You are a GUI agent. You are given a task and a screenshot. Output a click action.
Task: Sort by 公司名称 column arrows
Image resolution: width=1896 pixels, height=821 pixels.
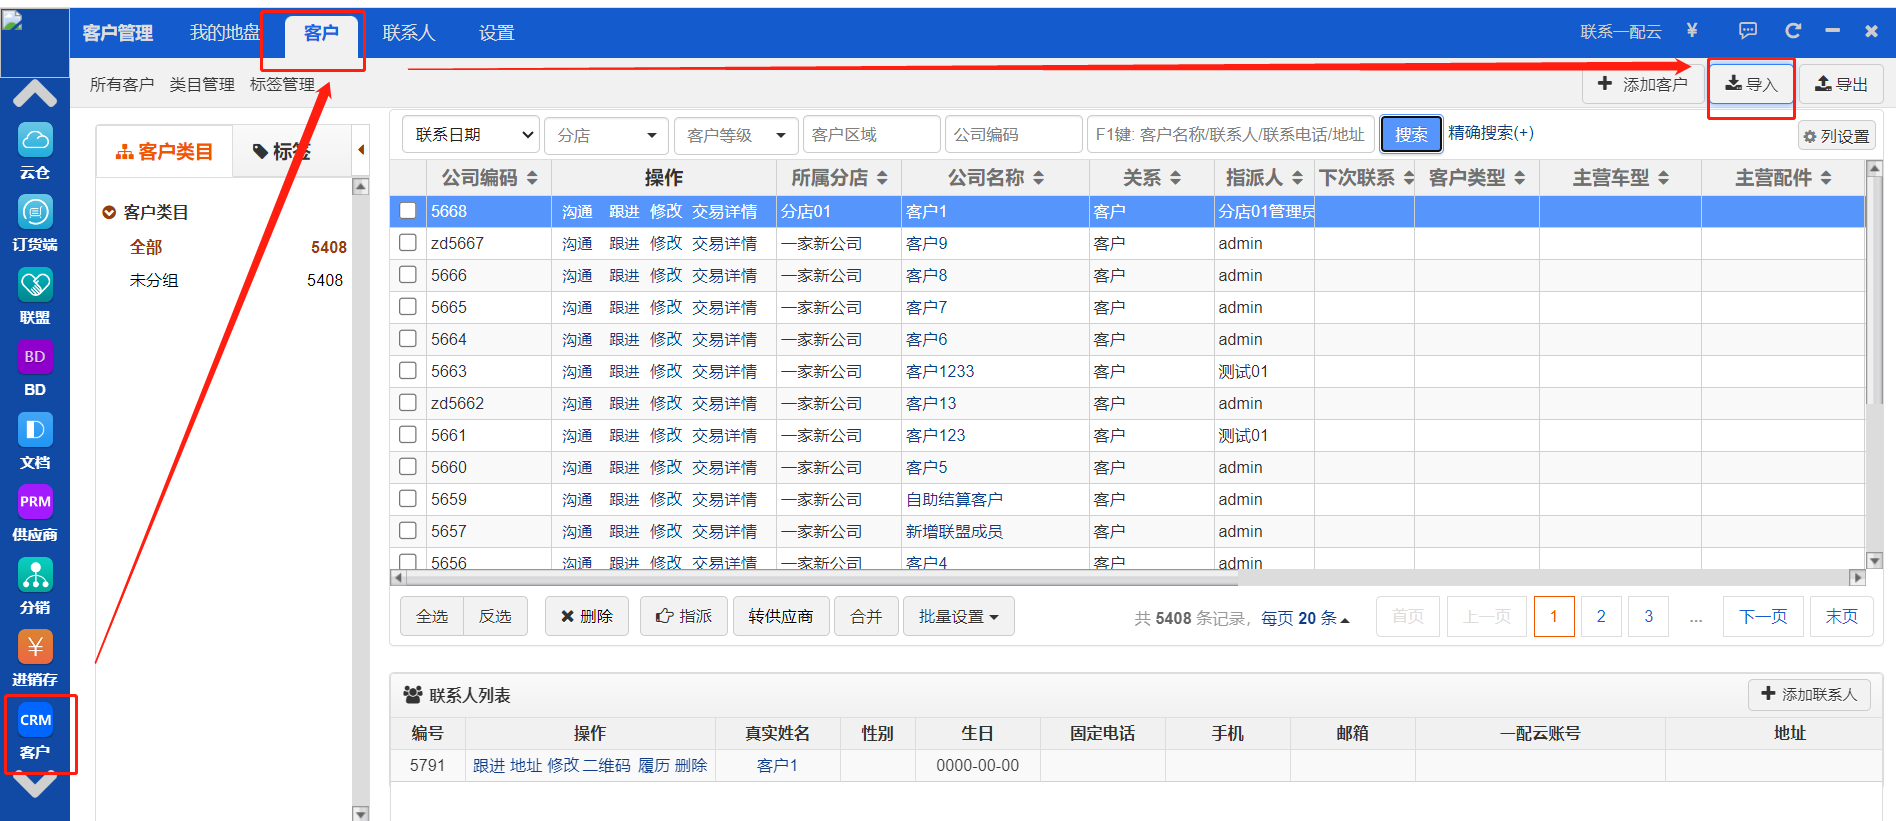[x=1038, y=178]
